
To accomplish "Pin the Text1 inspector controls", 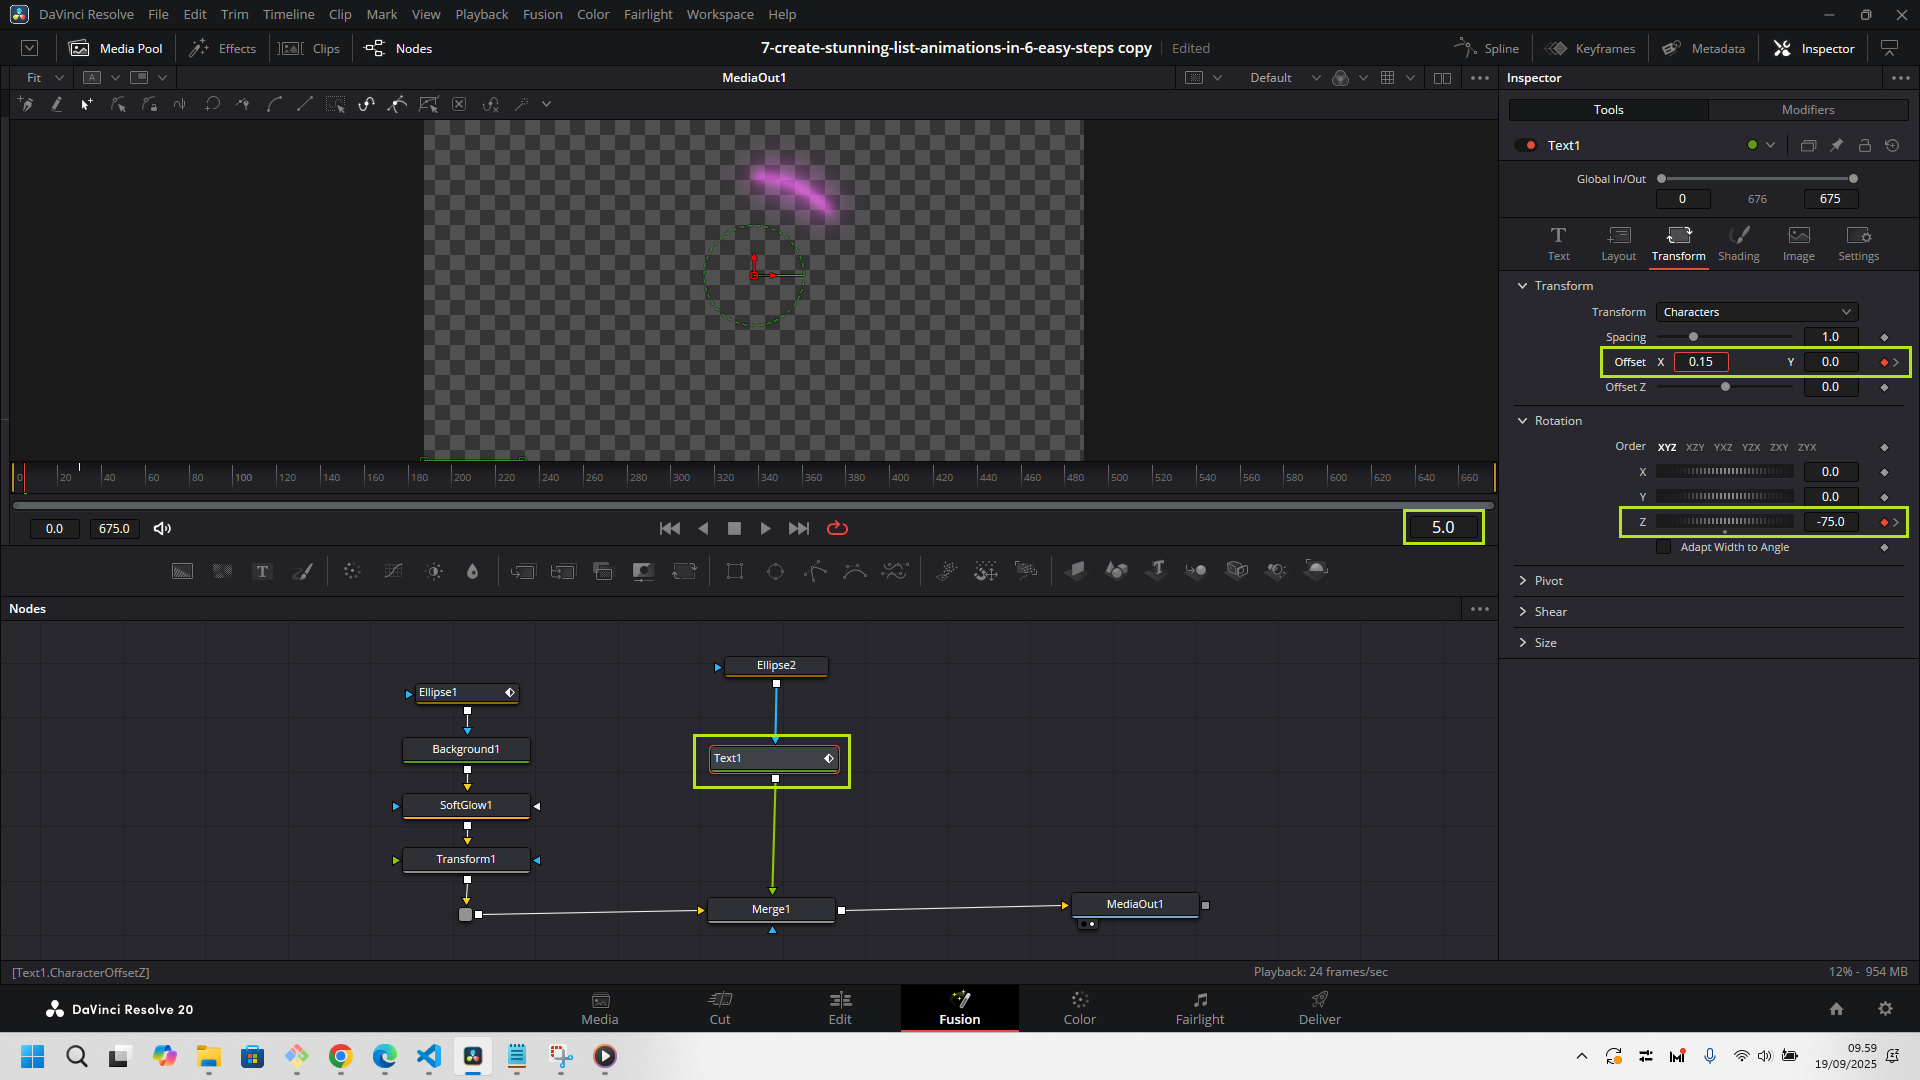I will pyautogui.click(x=1836, y=145).
